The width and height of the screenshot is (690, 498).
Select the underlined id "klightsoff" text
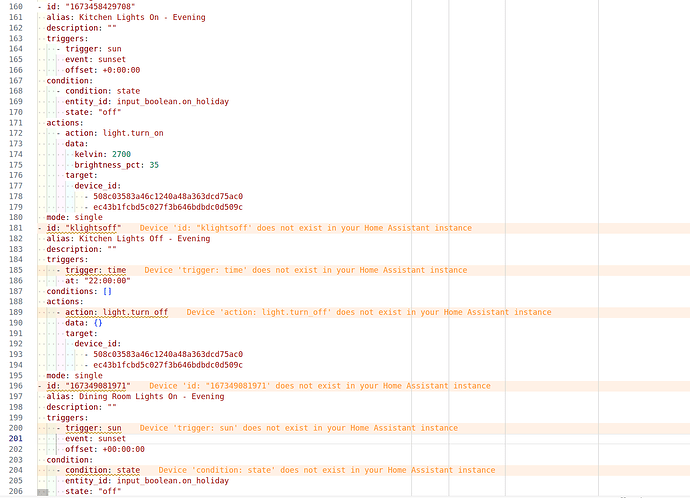tap(84, 228)
